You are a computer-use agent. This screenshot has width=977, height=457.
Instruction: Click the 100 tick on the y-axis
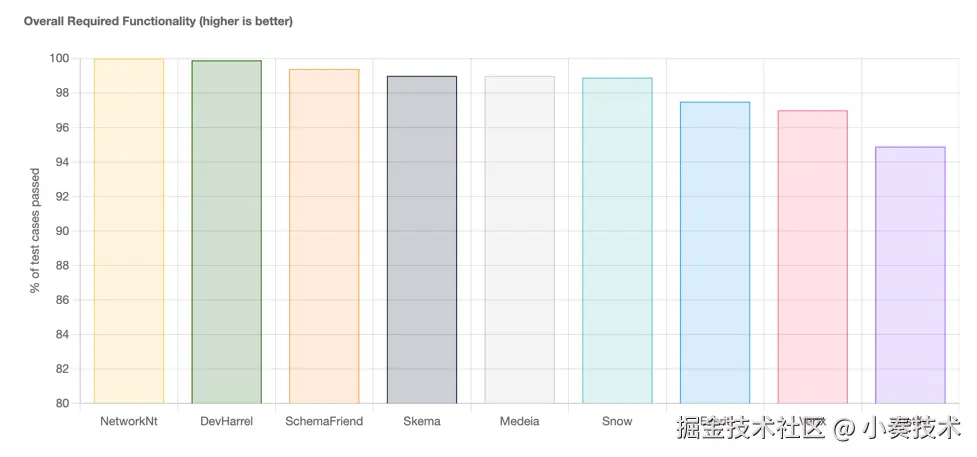[x=59, y=59]
